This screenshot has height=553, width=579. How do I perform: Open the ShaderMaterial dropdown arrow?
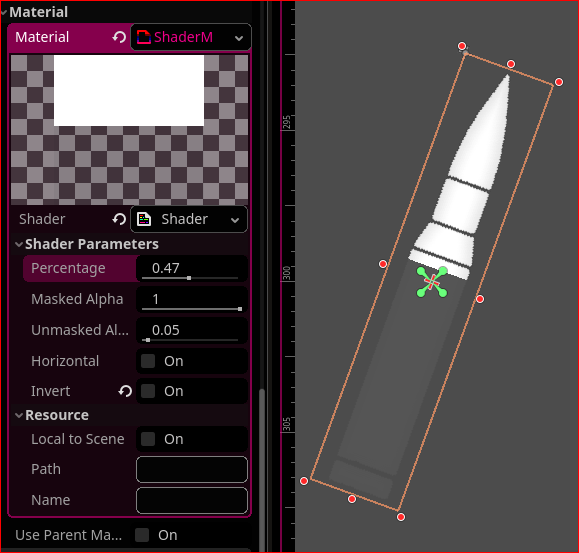239,38
